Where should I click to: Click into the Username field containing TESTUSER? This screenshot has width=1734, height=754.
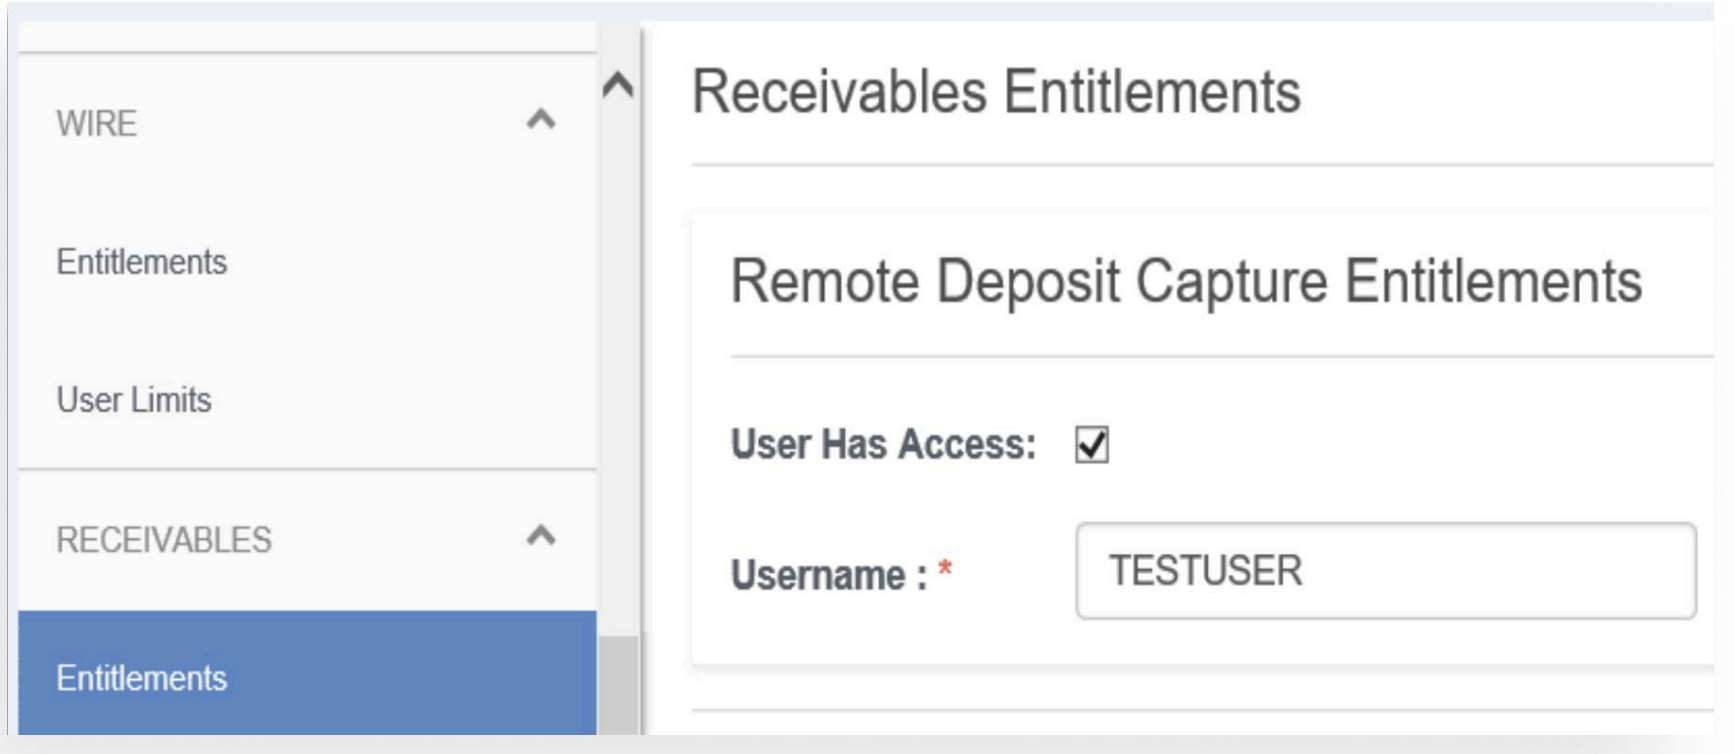tap(1385, 571)
